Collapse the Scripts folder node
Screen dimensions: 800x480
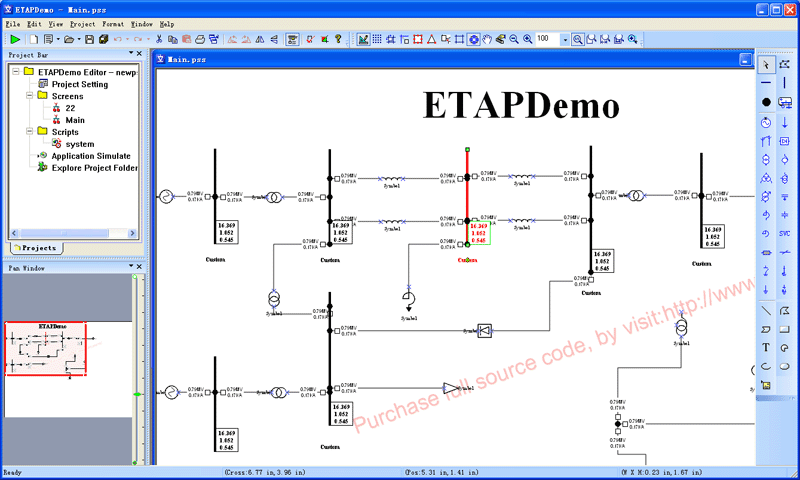coord(30,132)
